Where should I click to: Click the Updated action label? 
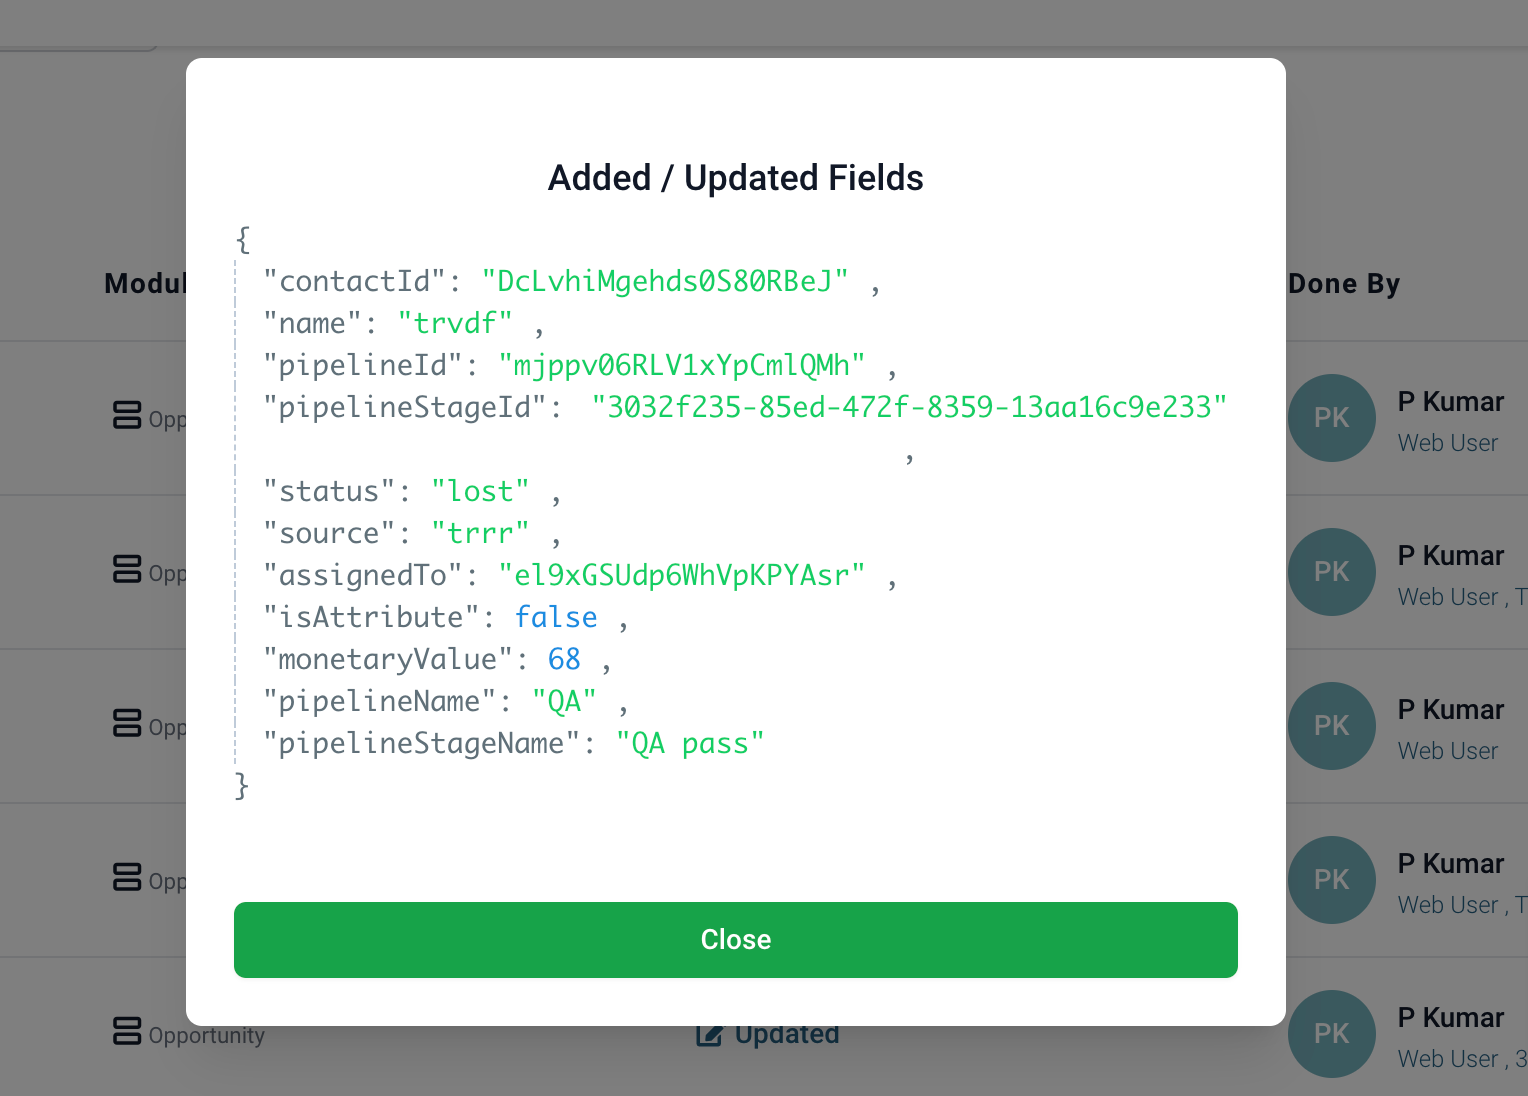pyautogui.click(x=787, y=1035)
